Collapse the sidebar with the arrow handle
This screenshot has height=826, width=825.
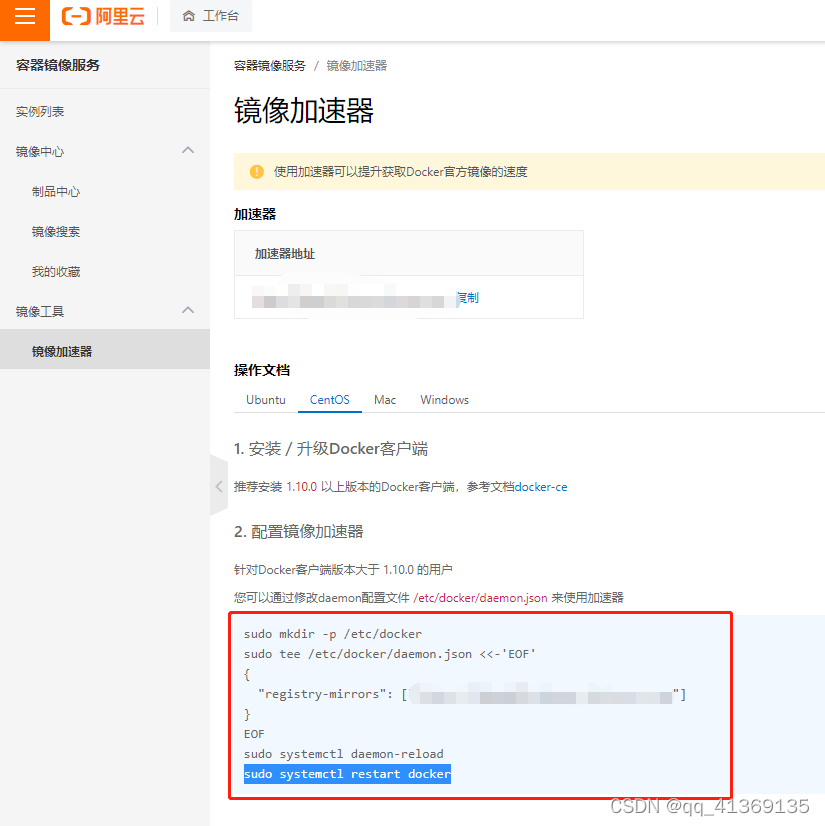pyautogui.click(x=219, y=486)
